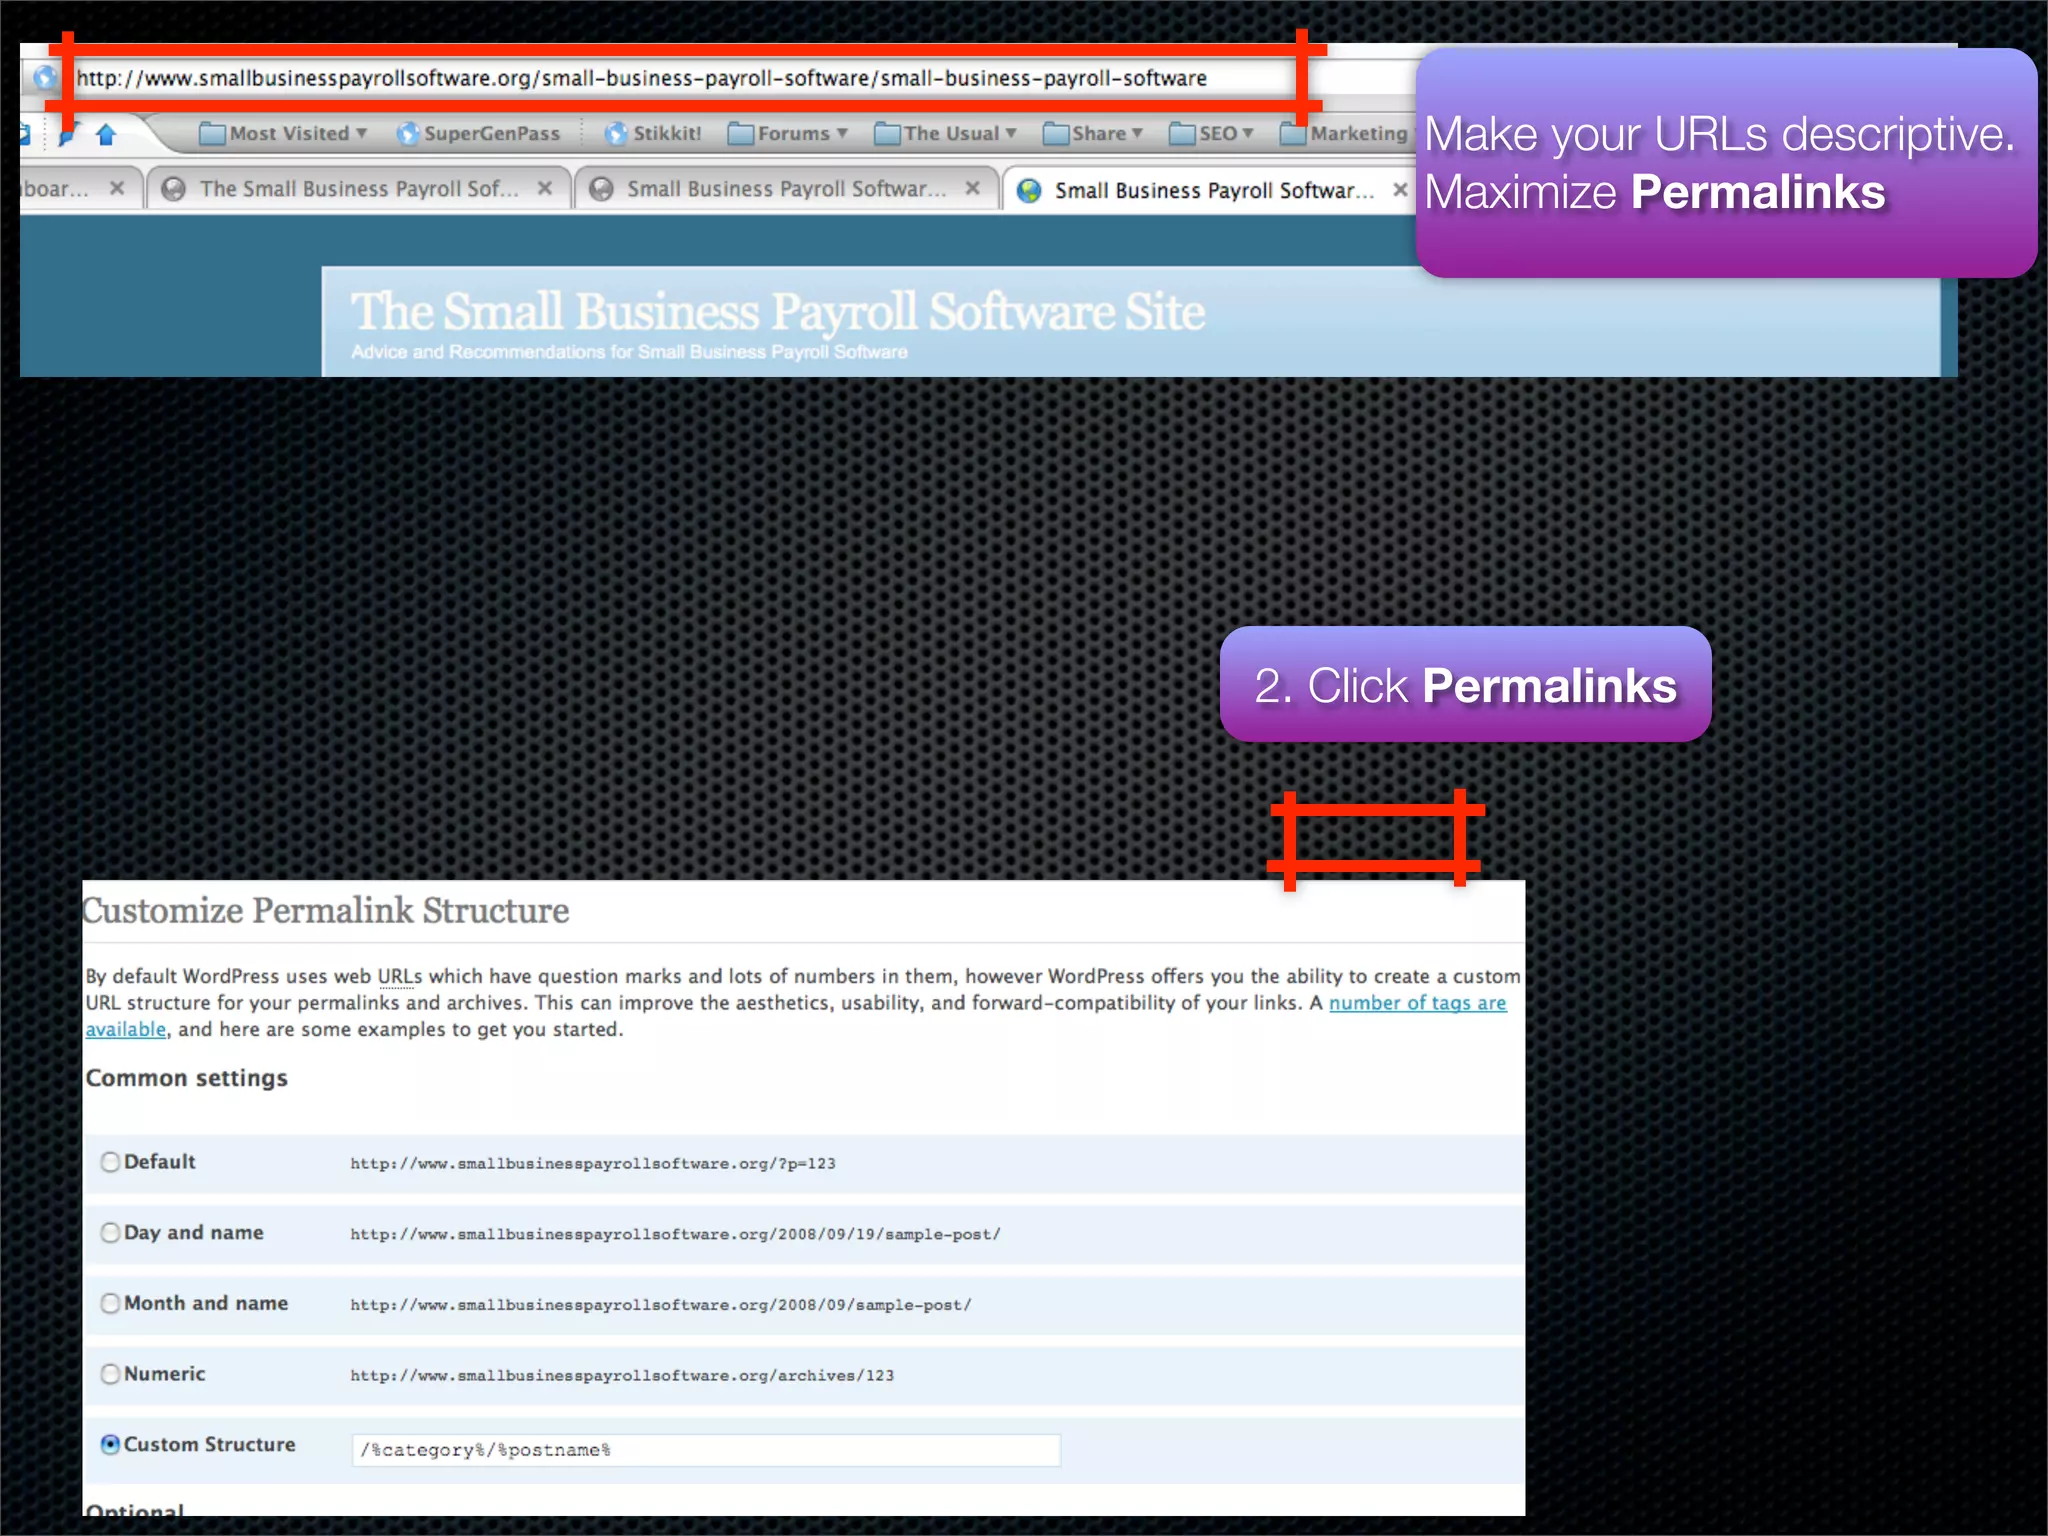Screen dimensions: 2048x1536
Task: Select the Day and name radio button
Action: 110,1233
